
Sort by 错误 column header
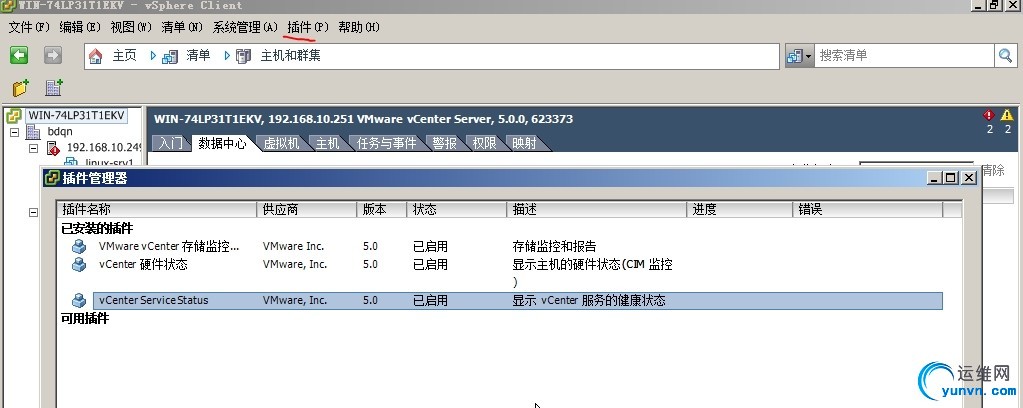click(868, 210)
